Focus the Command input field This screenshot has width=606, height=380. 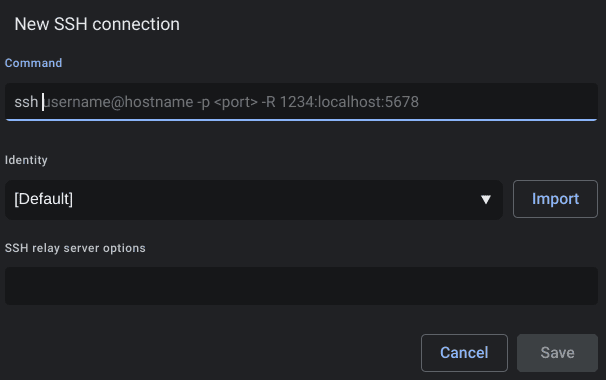click(301, 102)
